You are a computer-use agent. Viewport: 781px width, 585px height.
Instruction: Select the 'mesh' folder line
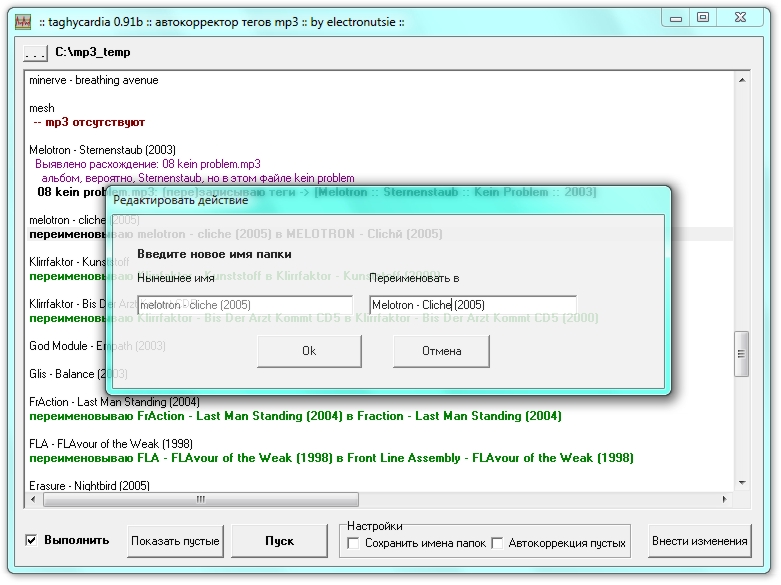click(x=42, y=108)
